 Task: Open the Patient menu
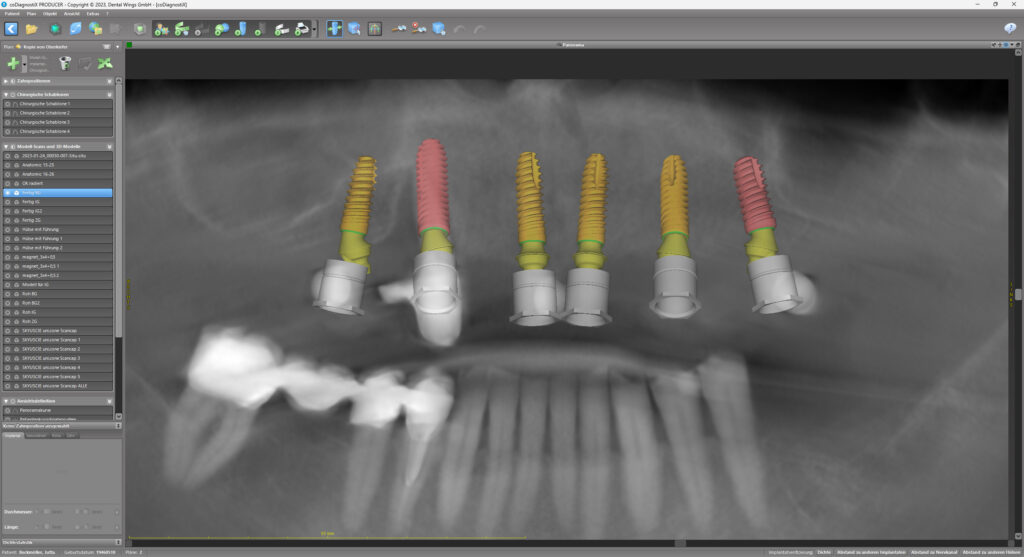coord(12,14)
